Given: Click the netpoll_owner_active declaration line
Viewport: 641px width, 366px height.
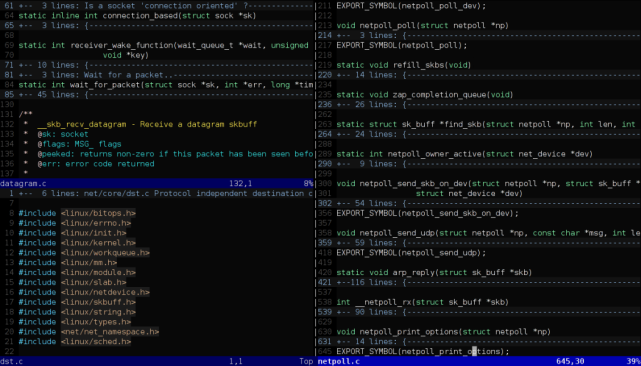Looking at the screenshot, I should (x=464, y=154).
